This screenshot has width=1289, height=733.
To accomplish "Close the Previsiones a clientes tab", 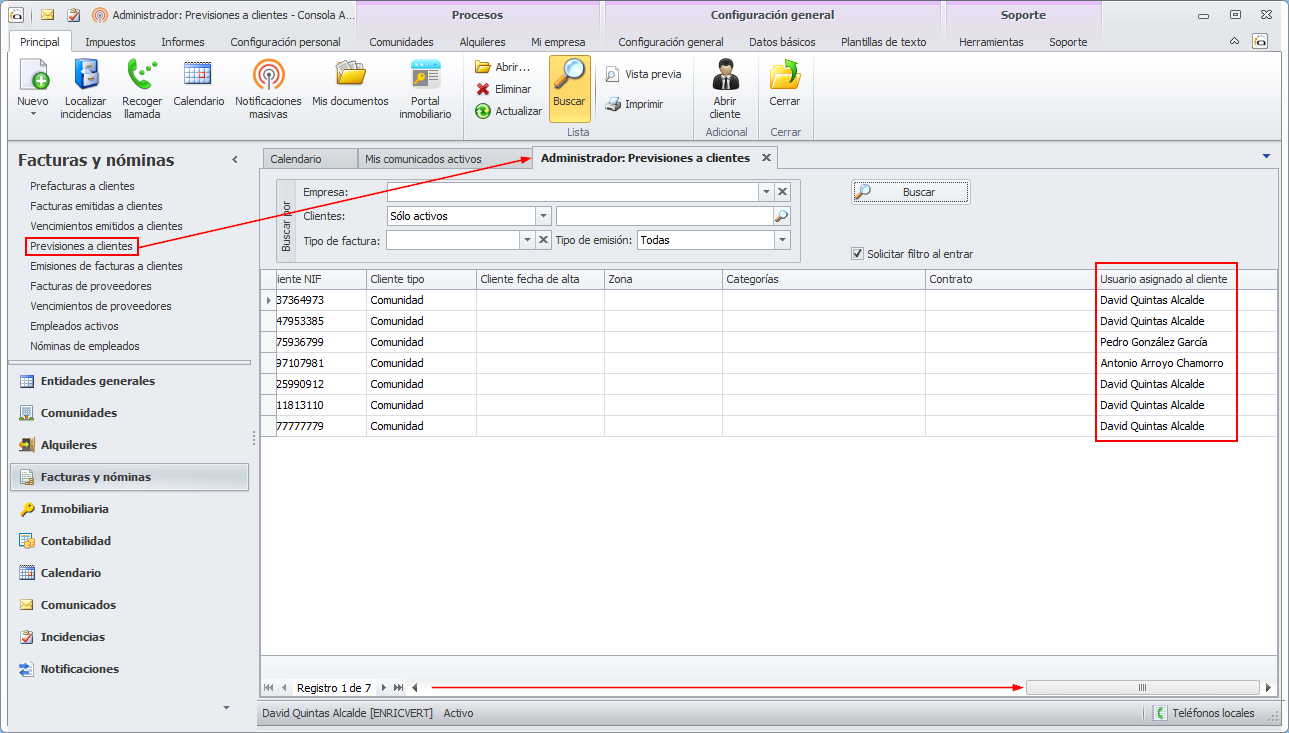I will 766,158.
